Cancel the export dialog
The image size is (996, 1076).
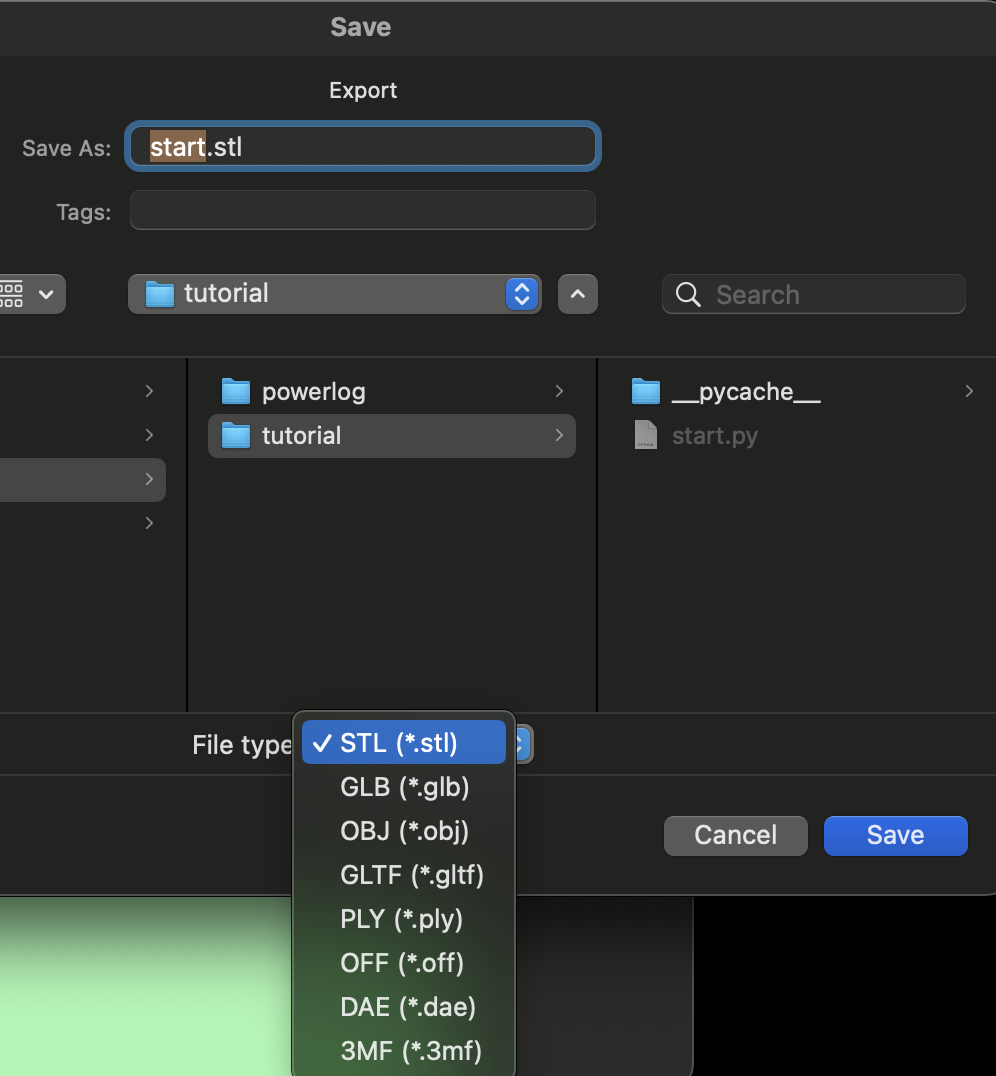(x=735, y=835)
